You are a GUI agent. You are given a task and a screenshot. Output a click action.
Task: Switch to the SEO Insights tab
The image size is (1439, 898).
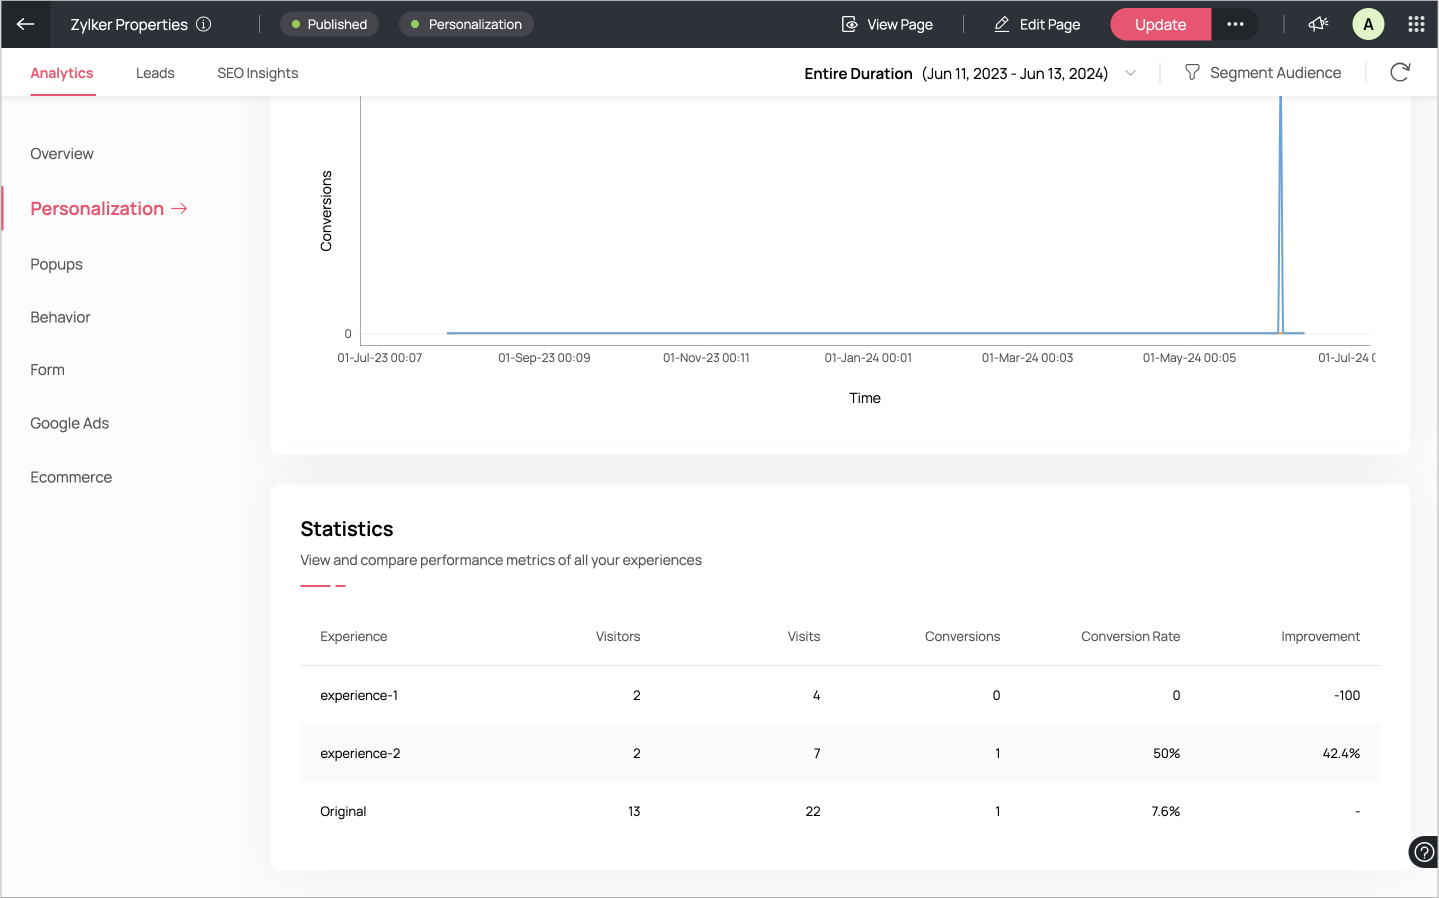[257, 73]
